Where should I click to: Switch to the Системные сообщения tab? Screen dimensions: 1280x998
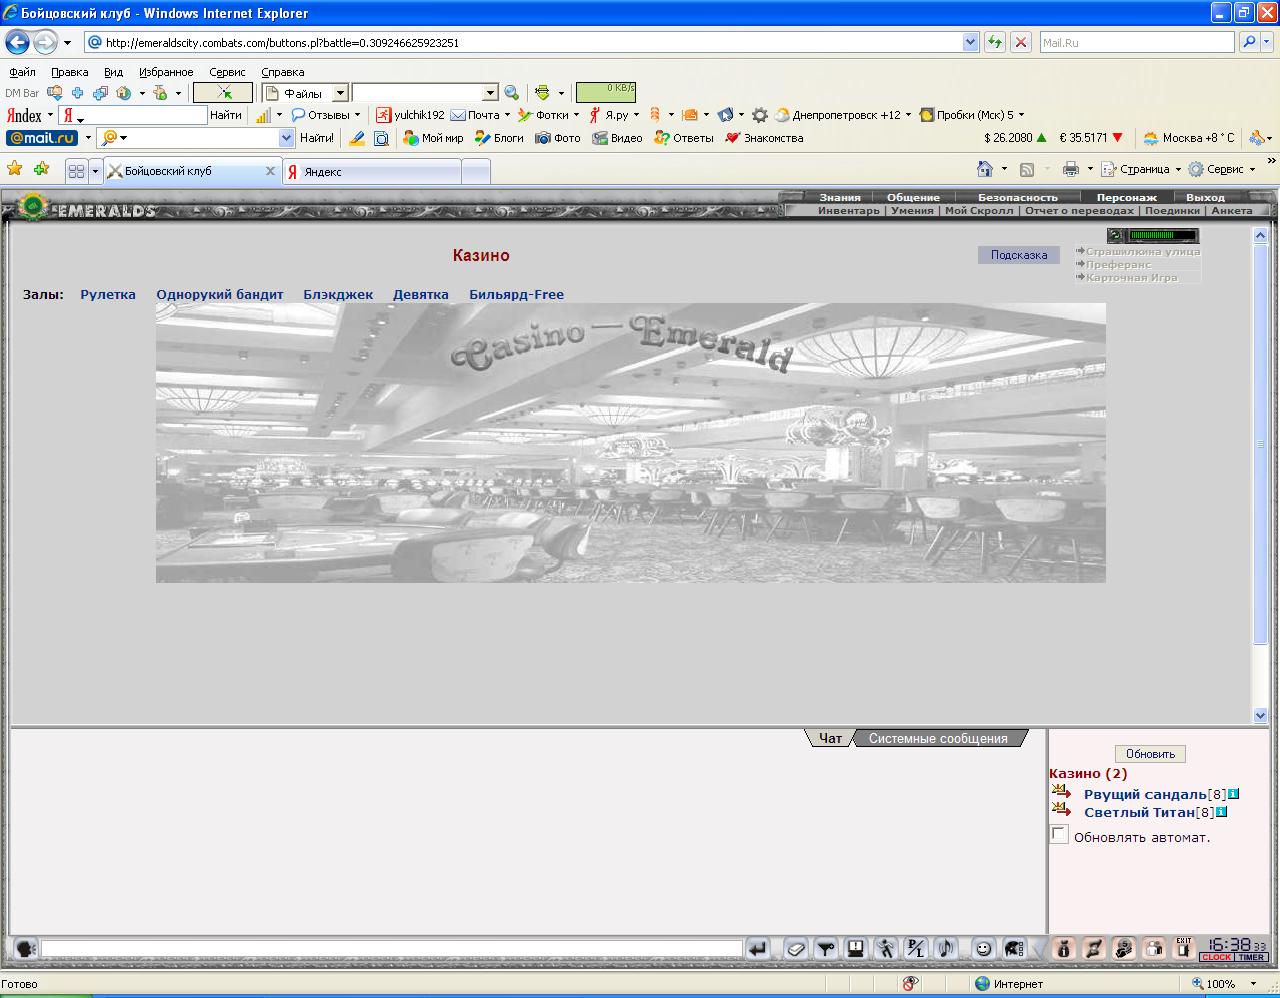coord(938,738)
